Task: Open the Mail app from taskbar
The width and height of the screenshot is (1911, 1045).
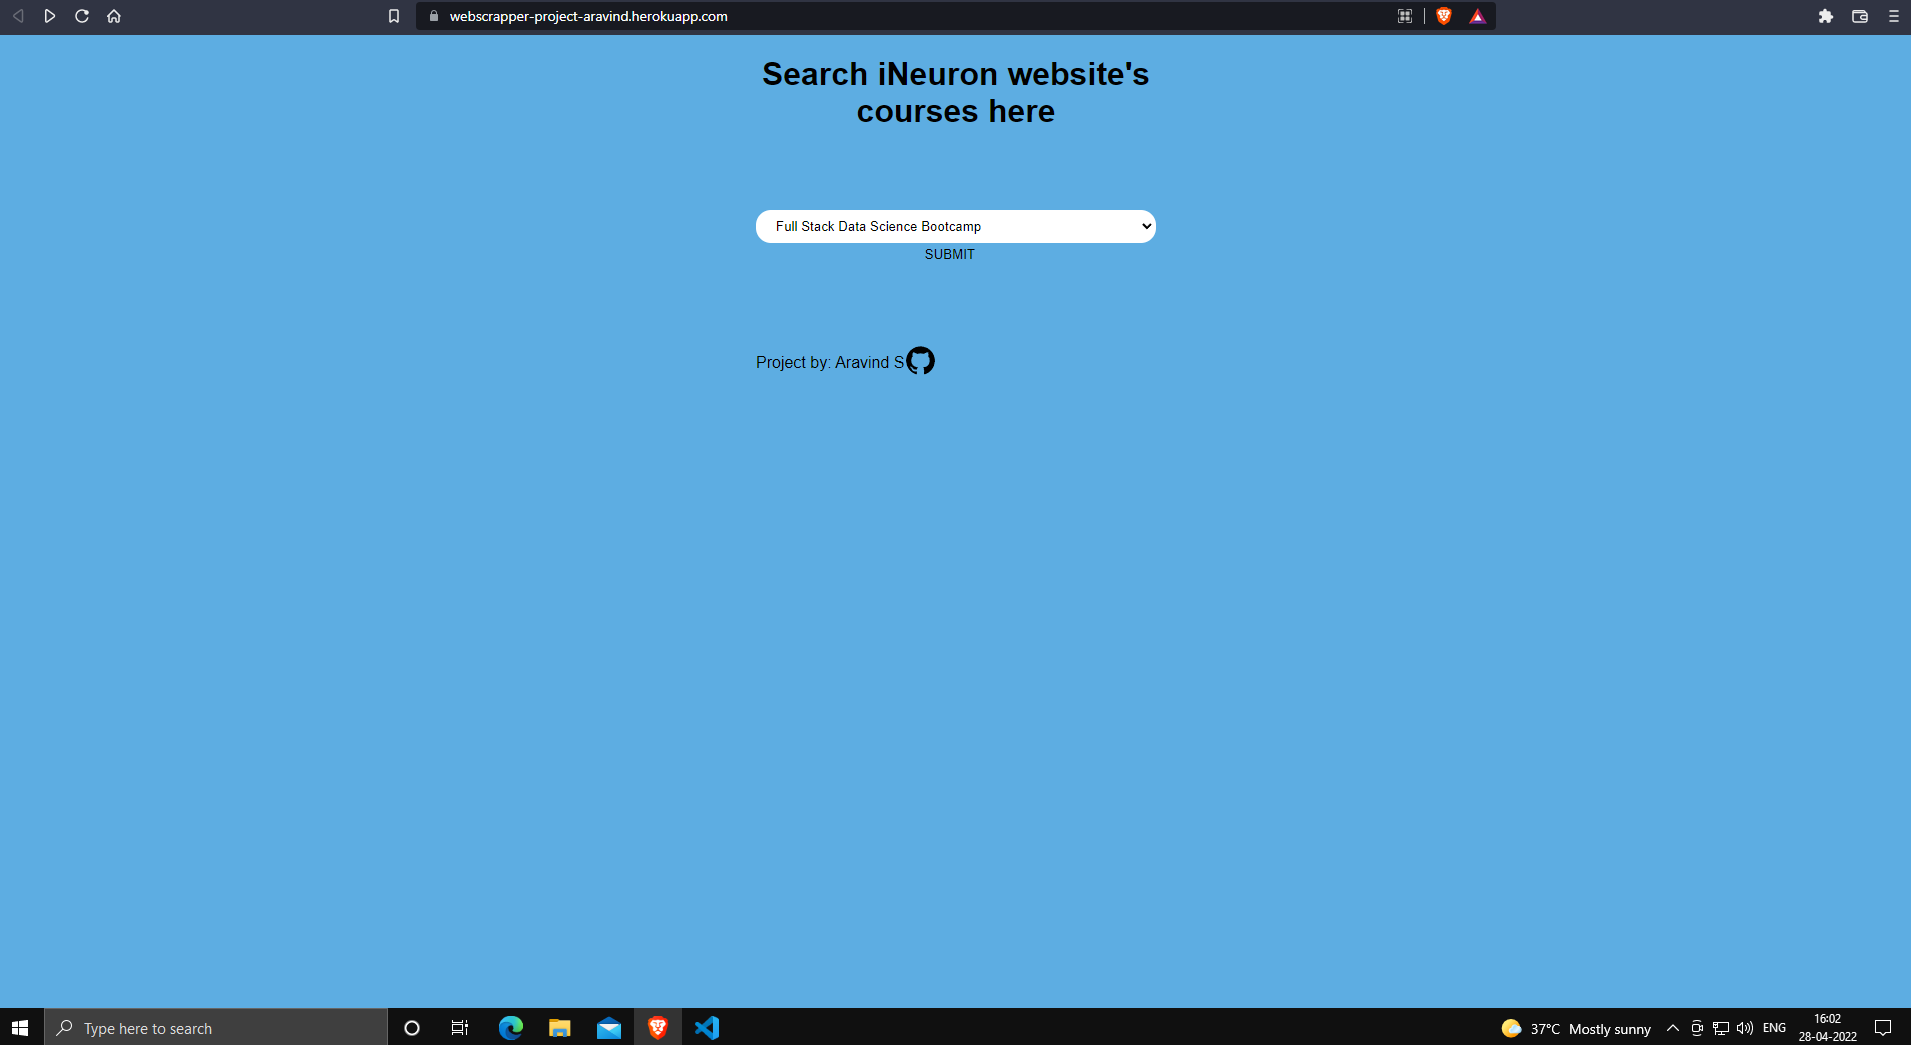Action: pos(609,1028)
